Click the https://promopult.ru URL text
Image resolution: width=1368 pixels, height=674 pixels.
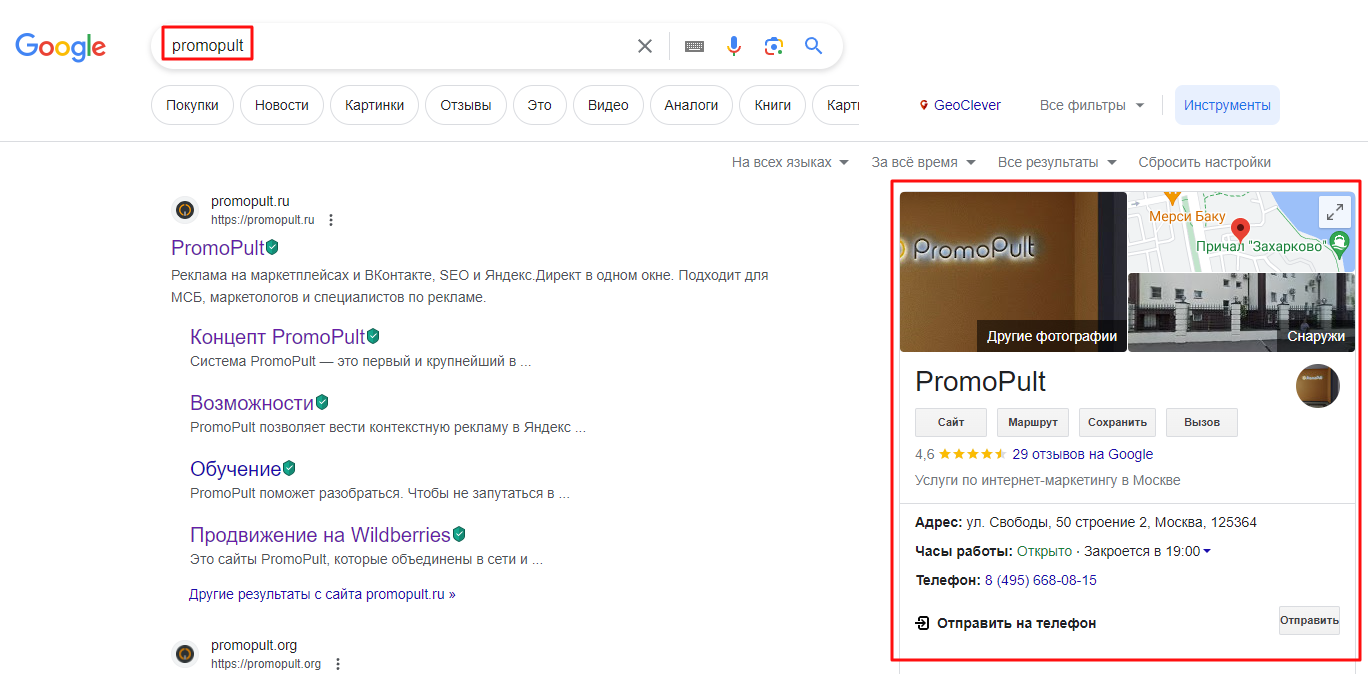click(263, 220)
